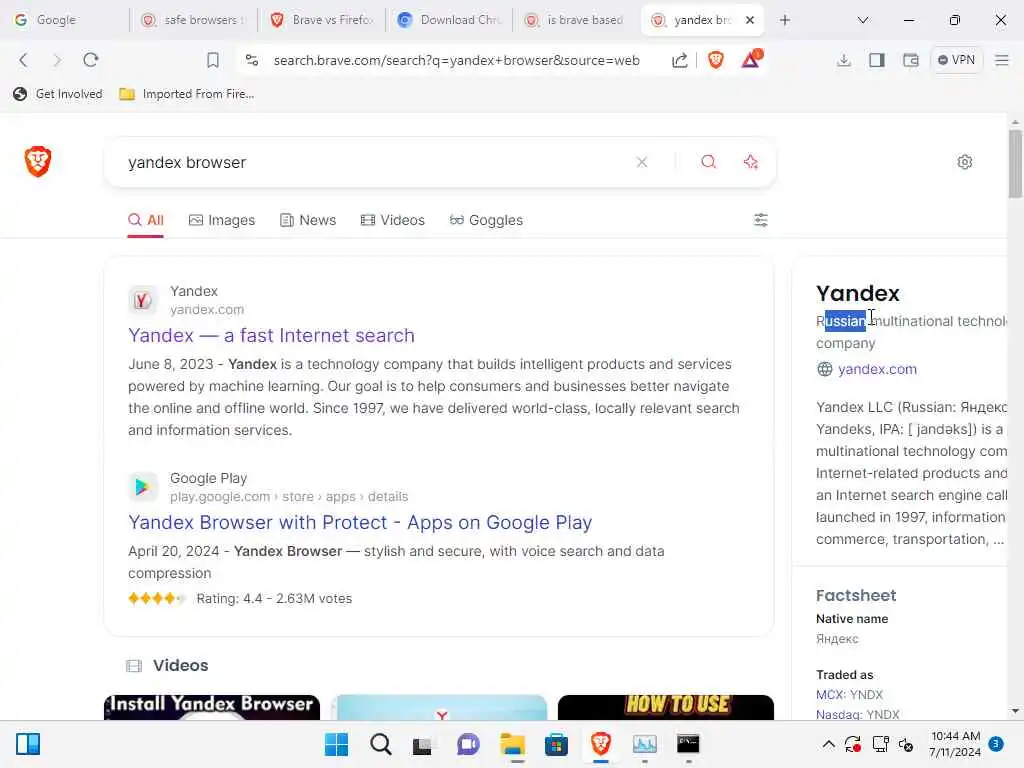Click the Videos section heading
Viewport: 1024px width, 768px height.
181,665
